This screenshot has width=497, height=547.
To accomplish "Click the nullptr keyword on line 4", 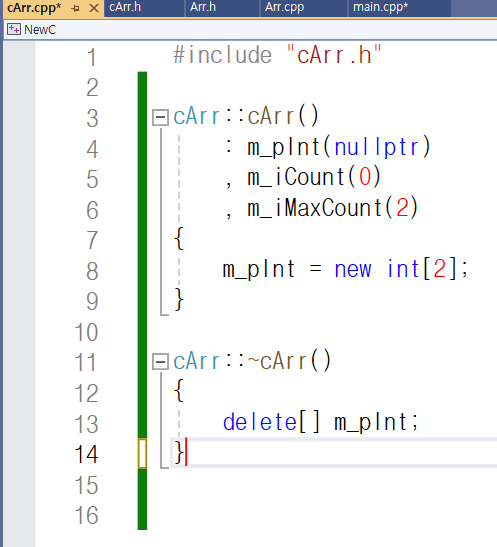I will point(377,147).
